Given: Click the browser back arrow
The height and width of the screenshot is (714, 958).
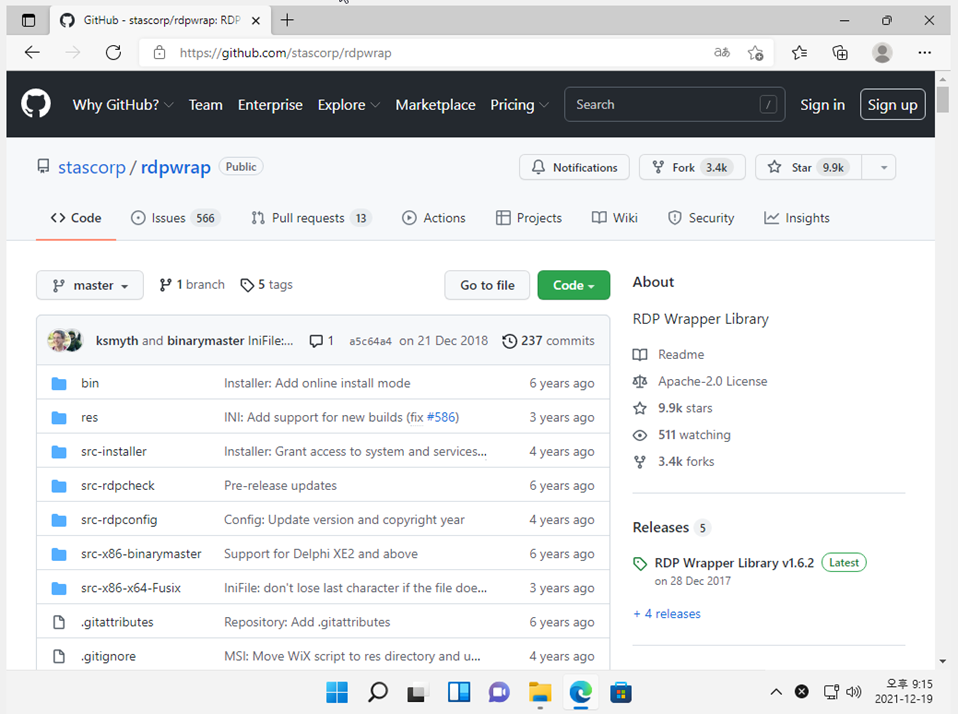Looking at the screenshot, I should tap(32, 53).
